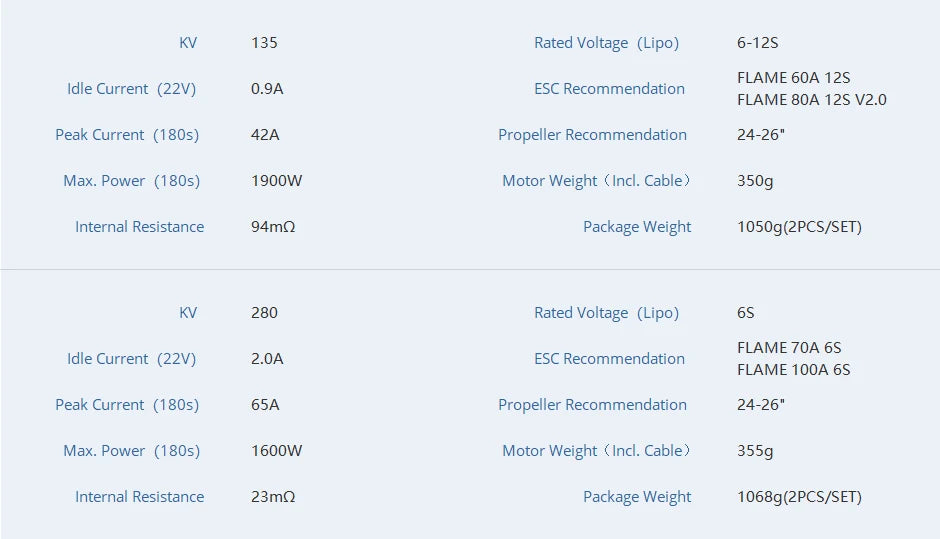Select the 350g motor weight value
Image resolution: width=940 pixels, height=539 pixels.
tap(755, 181)
